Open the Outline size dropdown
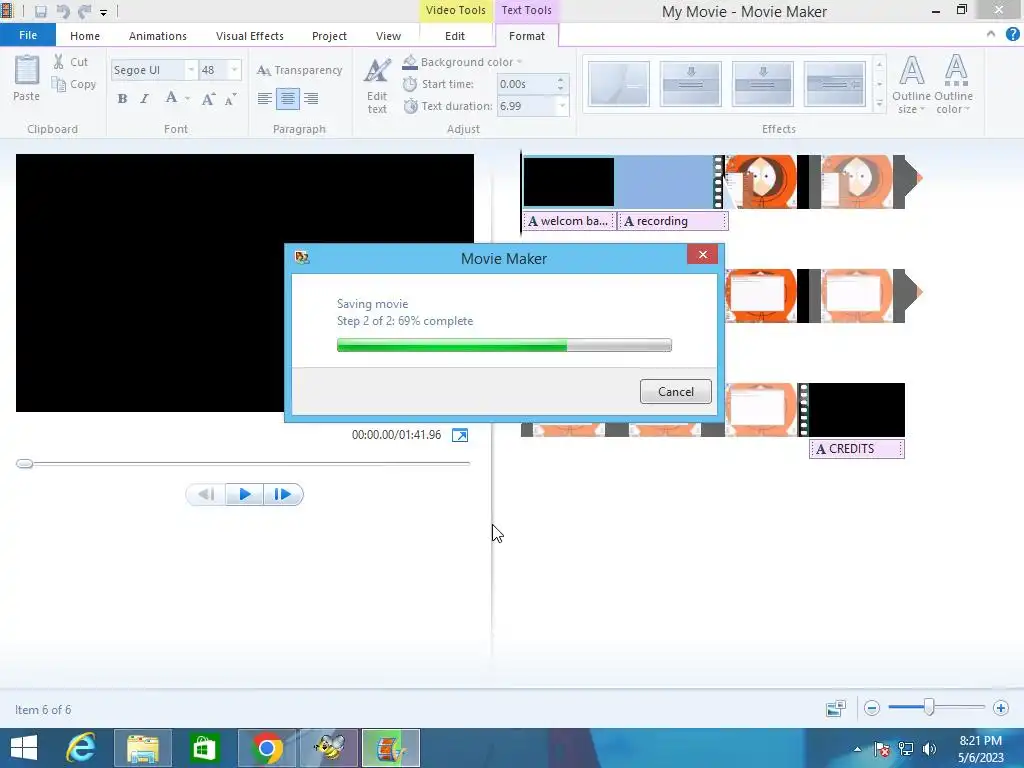The width and height of the screenshot is (1024, 768). 911,85
